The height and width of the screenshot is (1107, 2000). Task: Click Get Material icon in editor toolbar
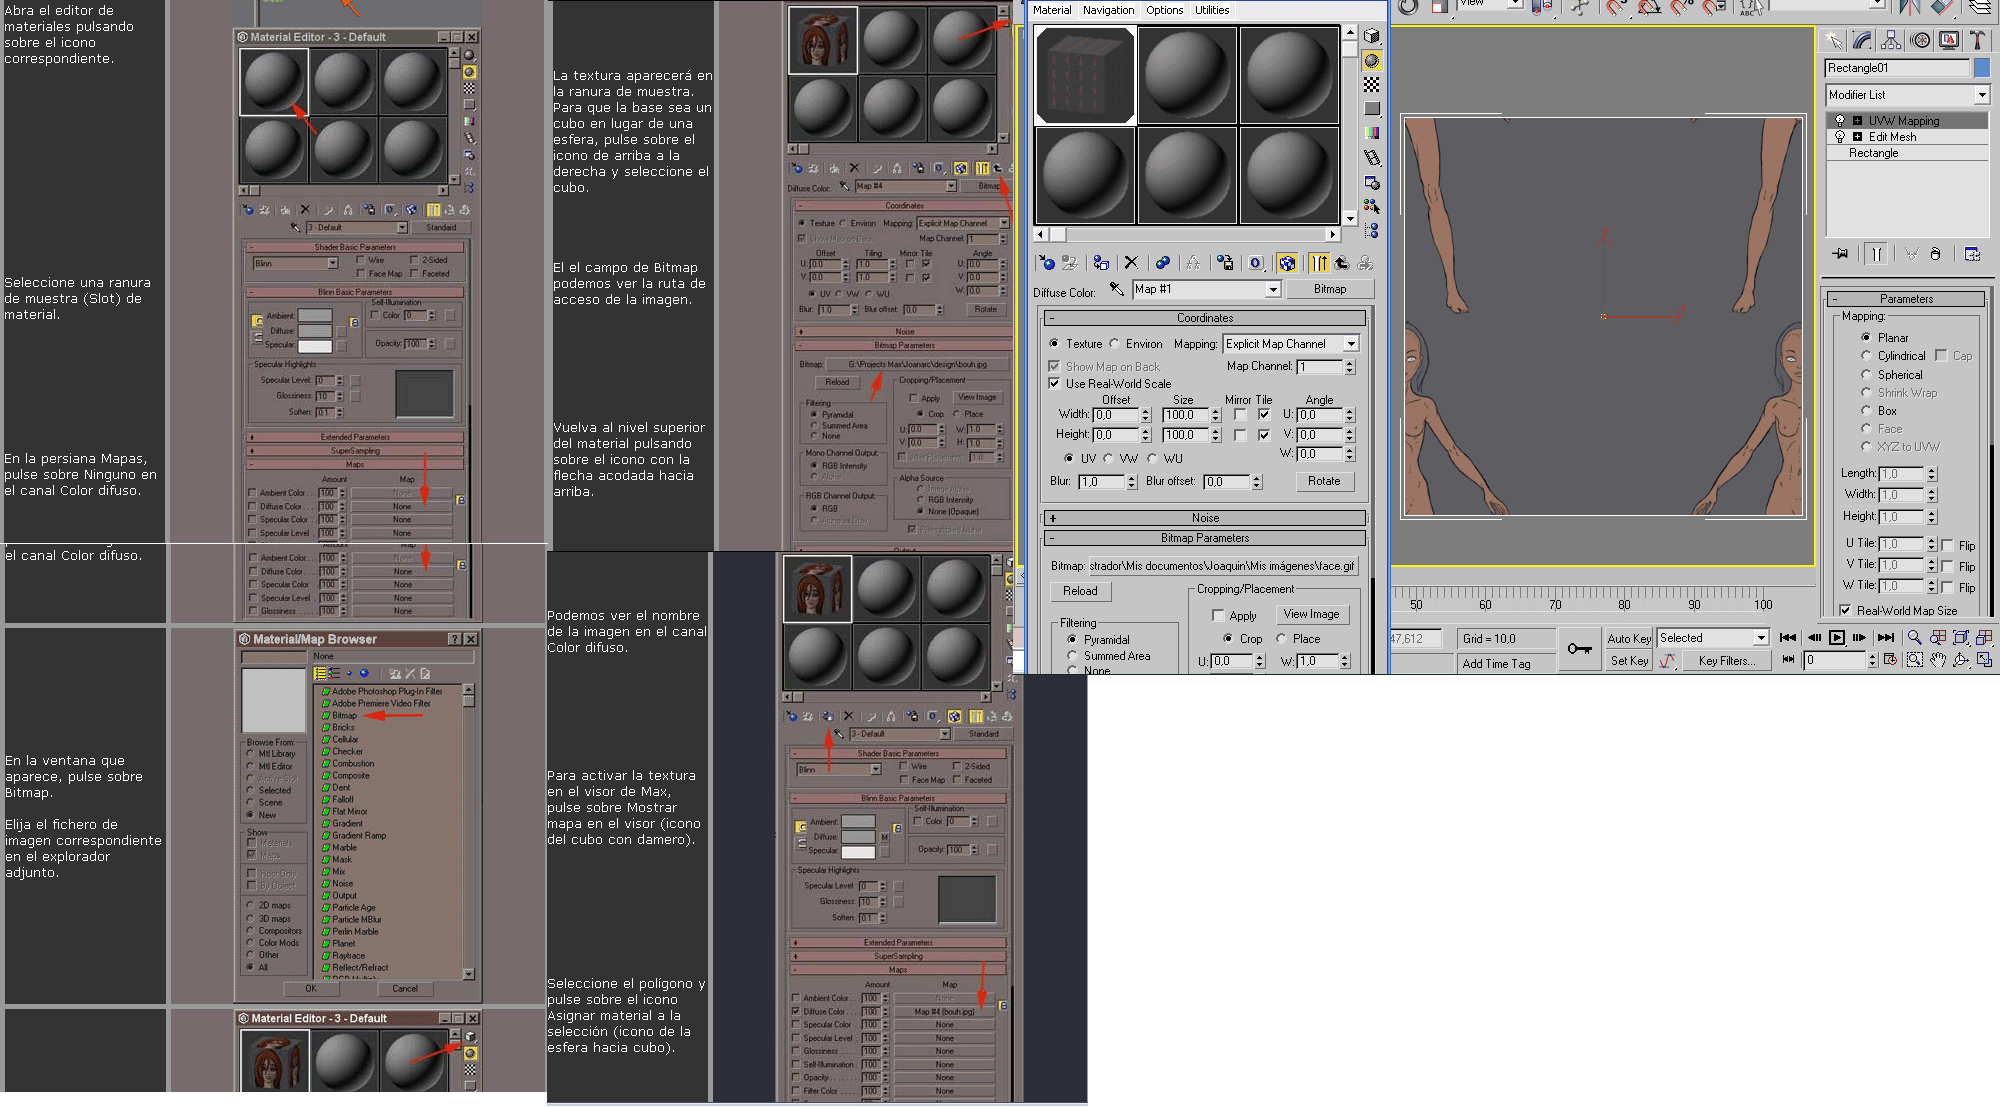pos(1046,263)
